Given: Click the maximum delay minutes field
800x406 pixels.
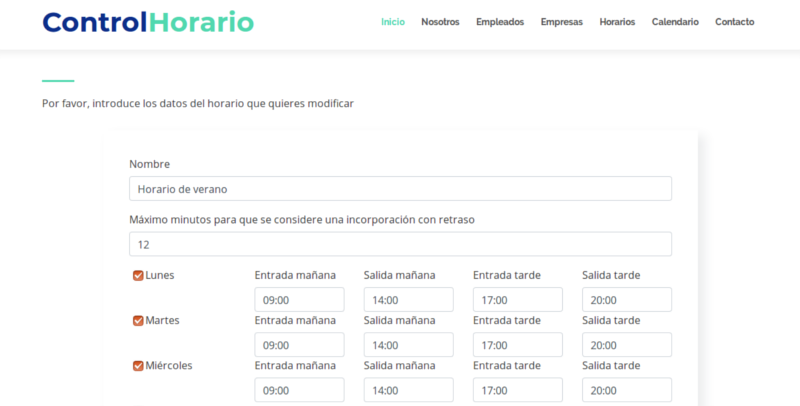Looking at the screenshot, I should pyautogui.click(x=401, y=244).
